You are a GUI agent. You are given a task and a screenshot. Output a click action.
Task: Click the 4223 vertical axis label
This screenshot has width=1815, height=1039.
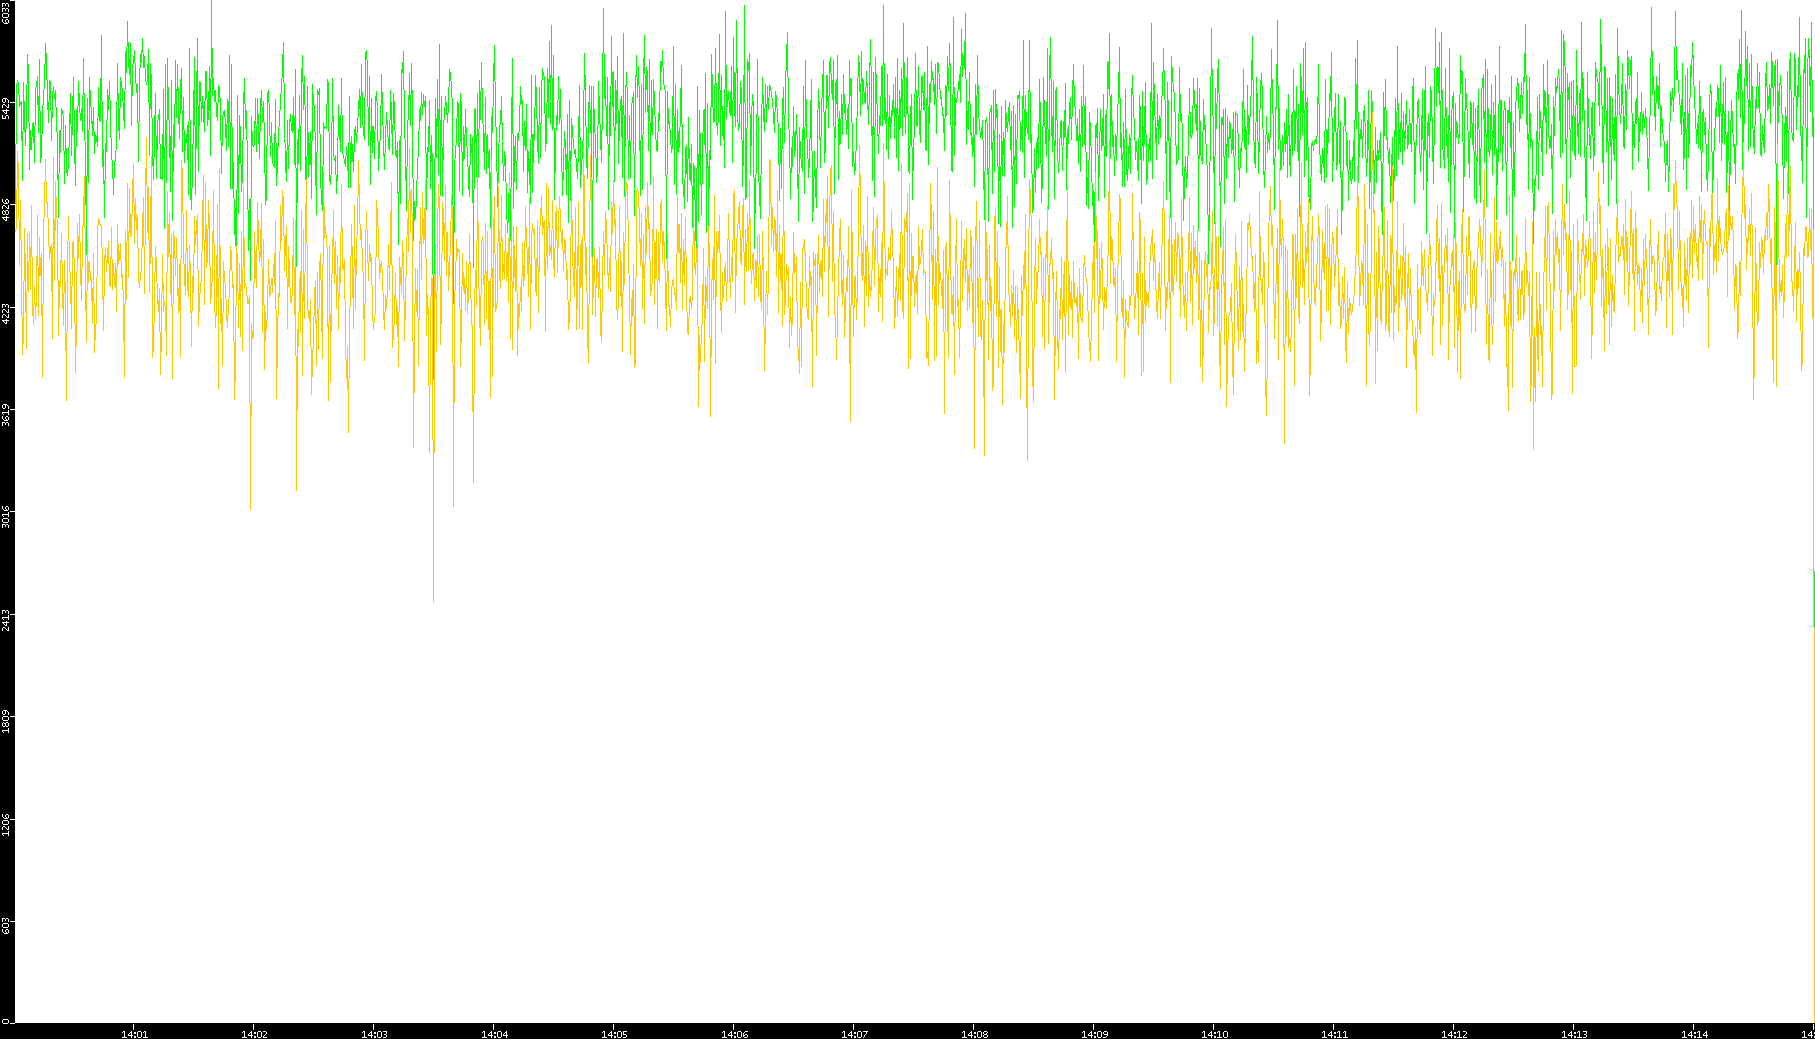pyautogui.click(x=6, y=313)
